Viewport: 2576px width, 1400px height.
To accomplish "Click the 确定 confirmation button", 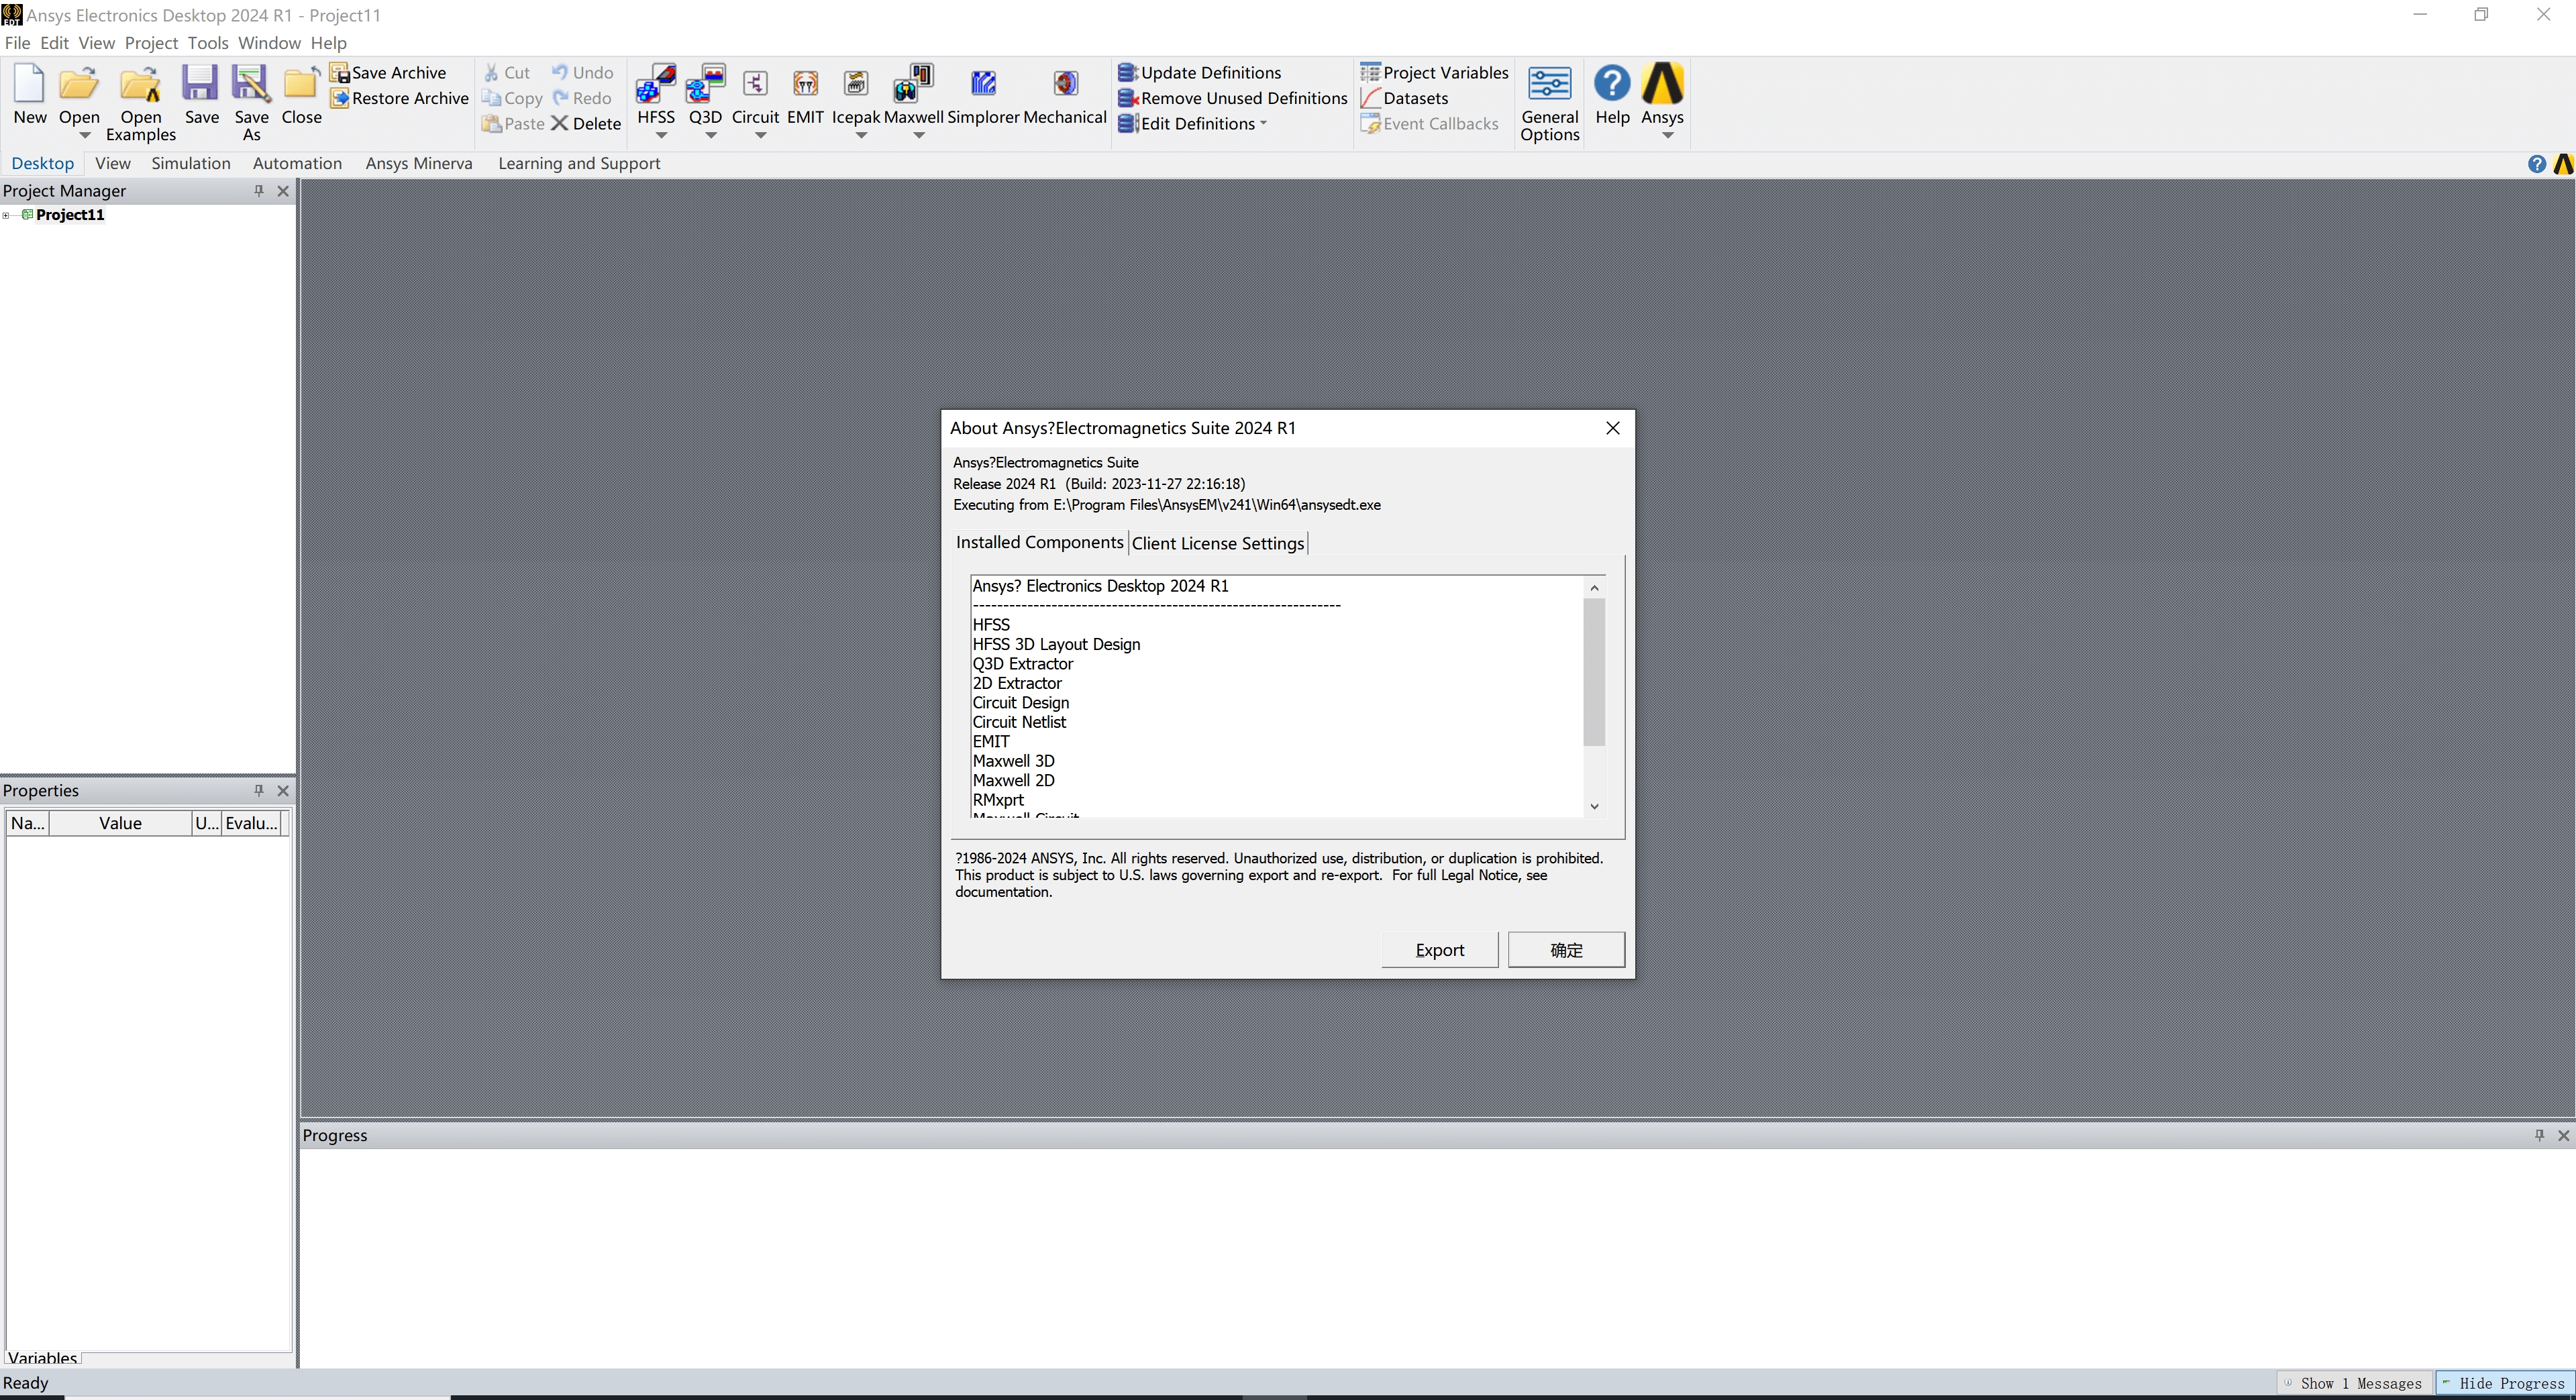I will tap(1564, 950).
